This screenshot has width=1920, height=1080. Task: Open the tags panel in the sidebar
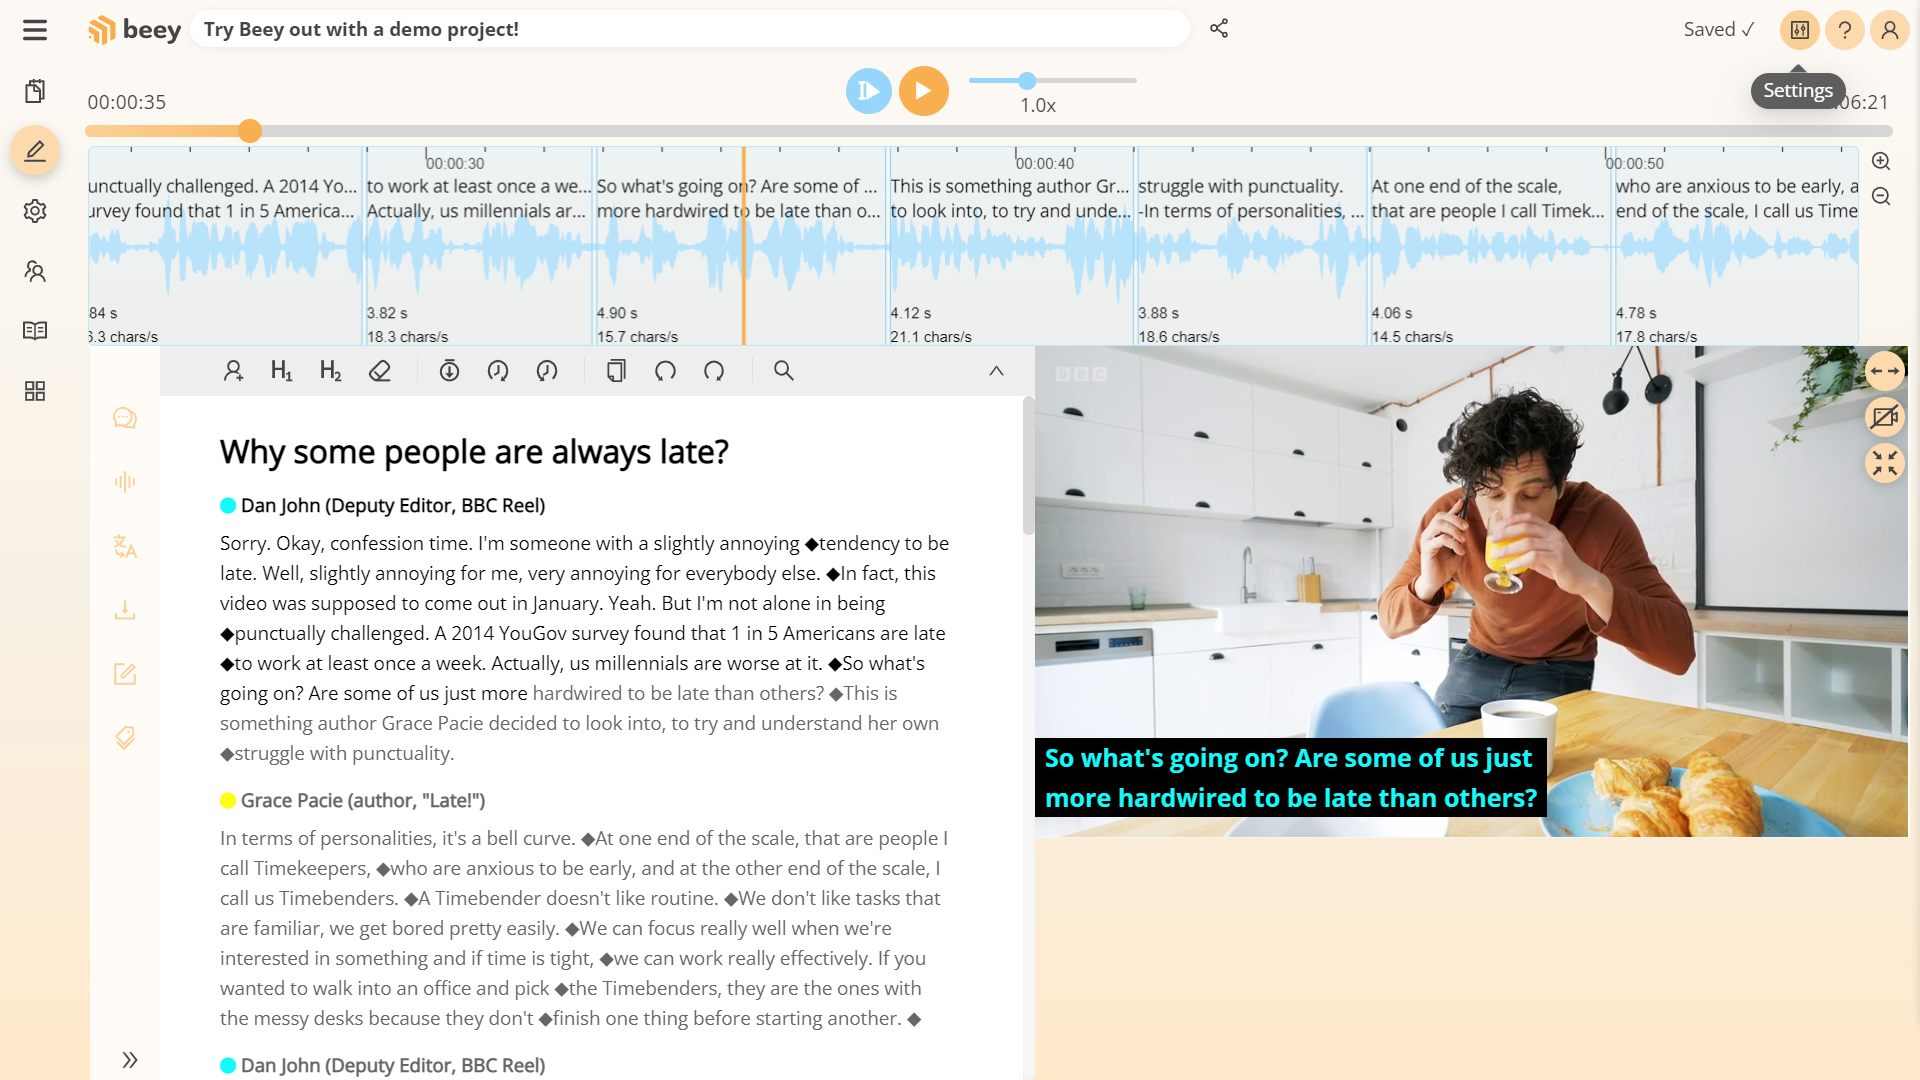tap(125, 738)
